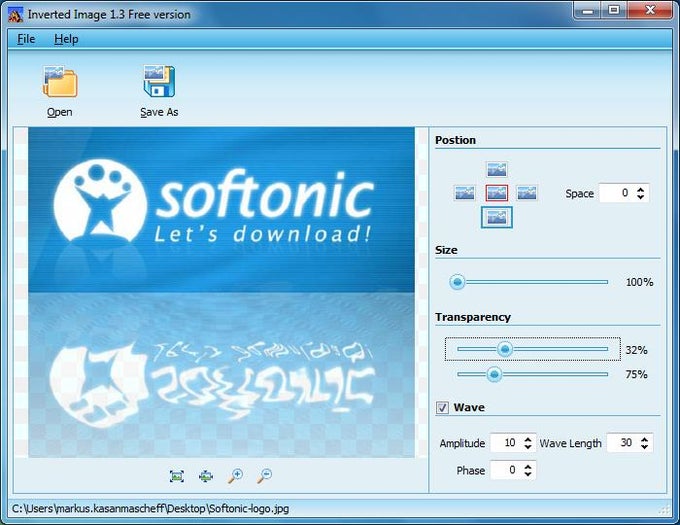Viewport: 680px width, 525px height.
Task: Click the Save As floppy disk icon
Action: (159, 81)
